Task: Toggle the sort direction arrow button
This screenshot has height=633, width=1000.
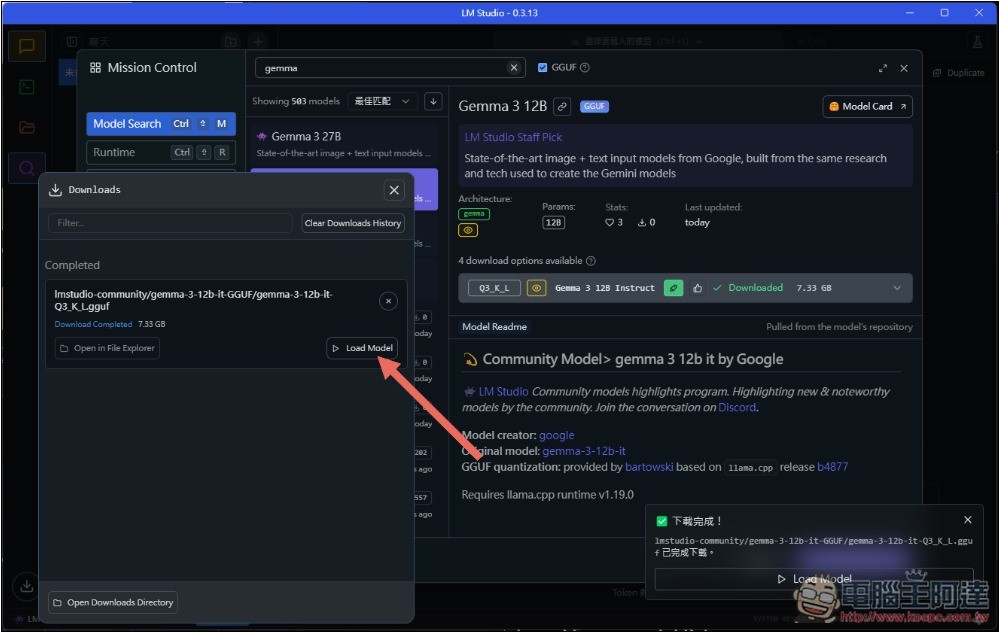Action: coord(433,101)
